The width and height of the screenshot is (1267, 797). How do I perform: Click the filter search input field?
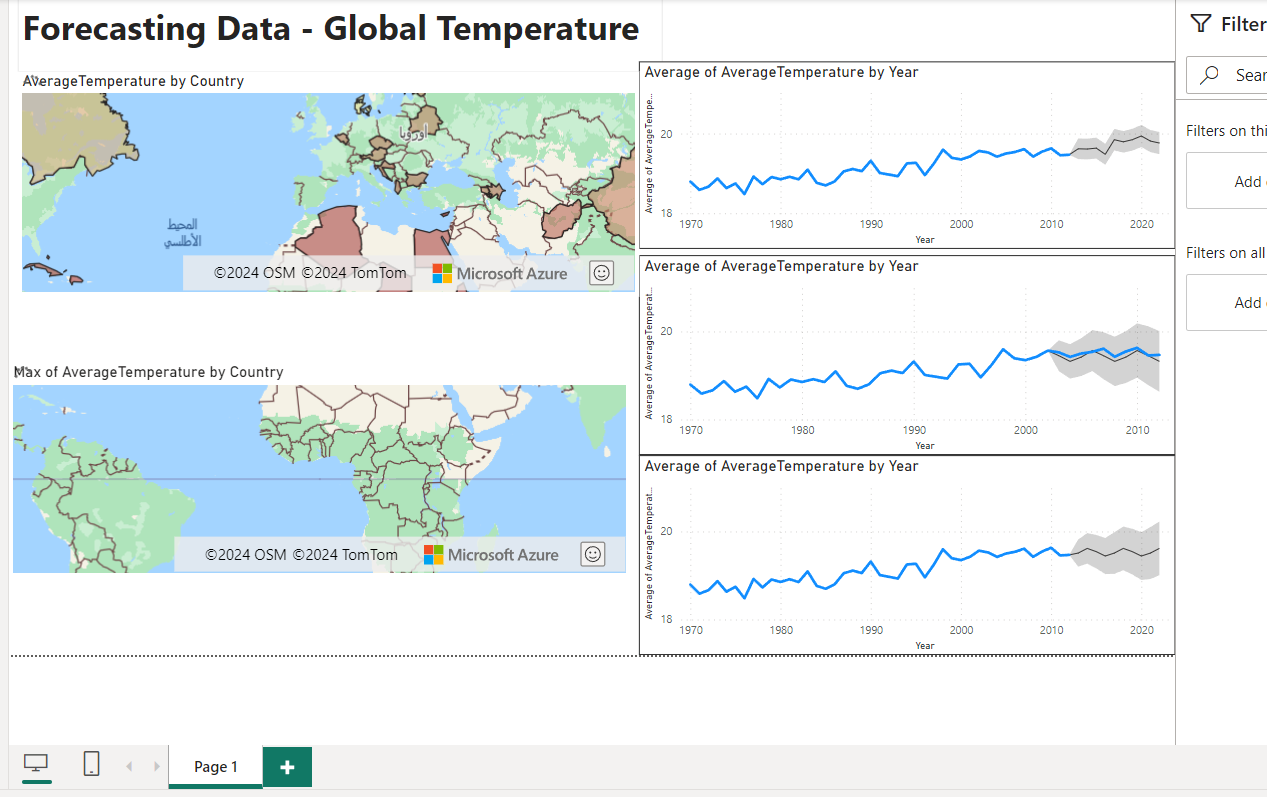click(x=1245, y=75)
